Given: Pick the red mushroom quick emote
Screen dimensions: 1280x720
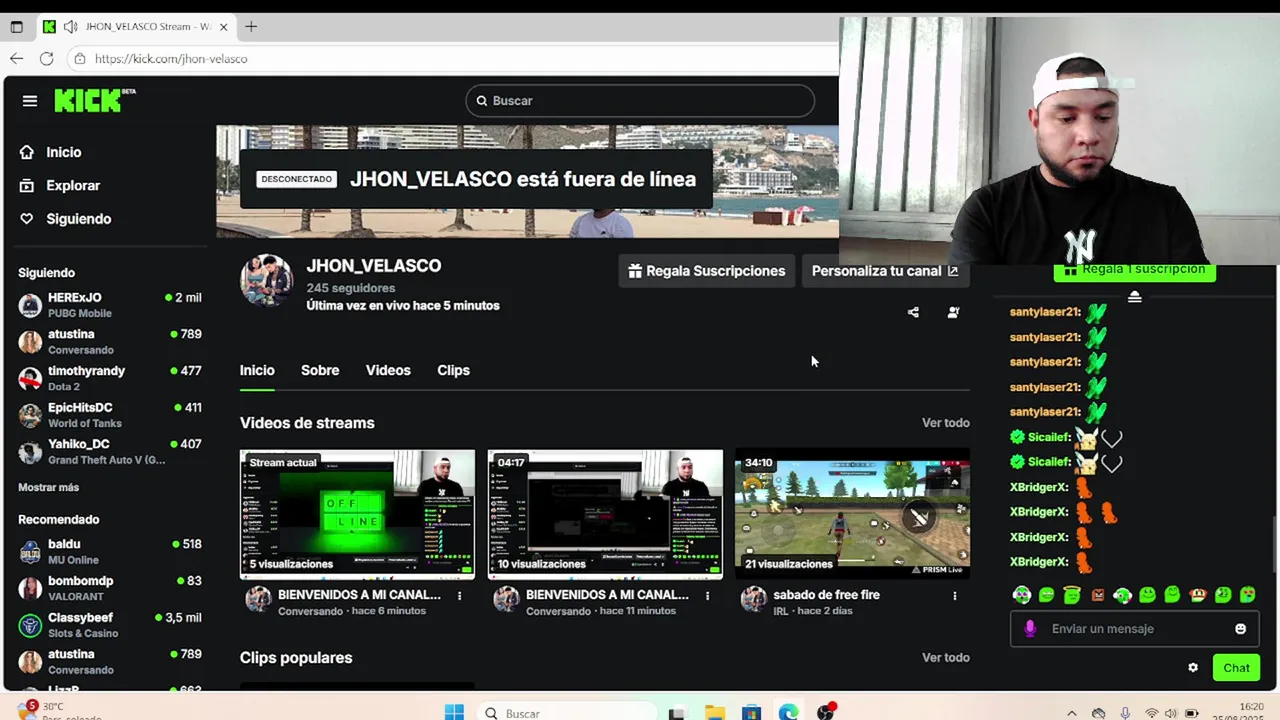Looking at the screenshot, I should (x=1198, y=595).
